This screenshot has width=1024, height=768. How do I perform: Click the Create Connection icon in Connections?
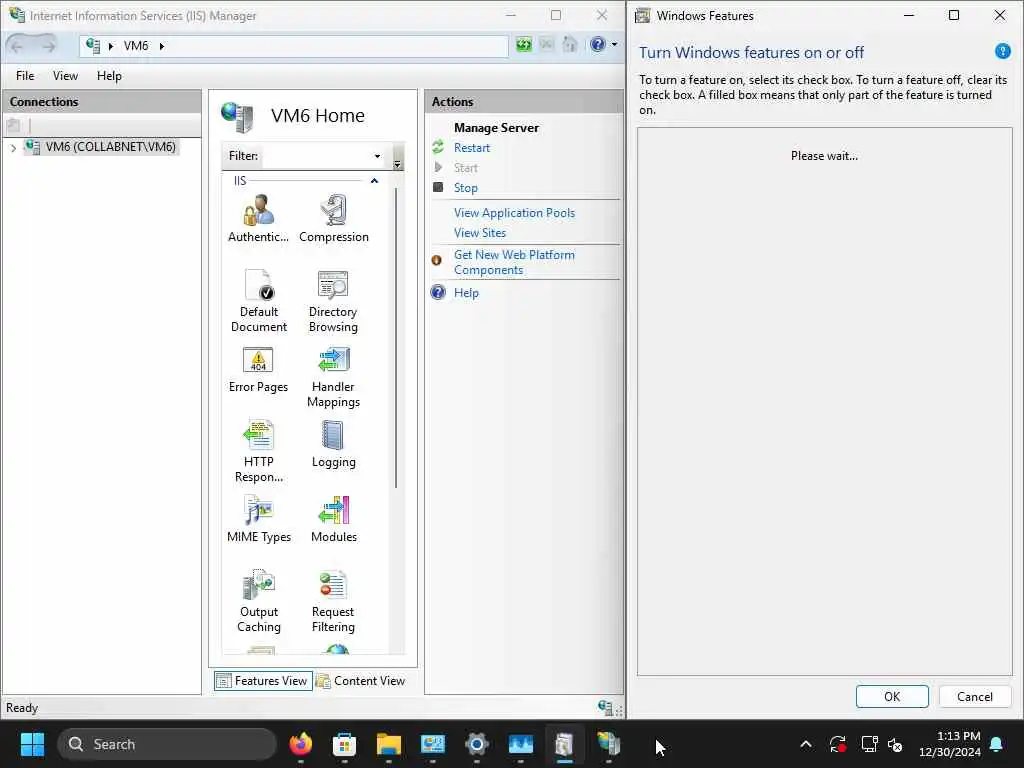coord(13,125)
